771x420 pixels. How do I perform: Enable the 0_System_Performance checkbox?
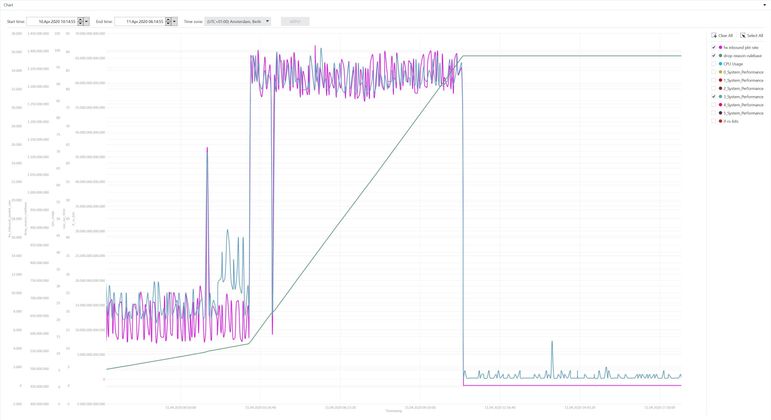tap(713, 71)
